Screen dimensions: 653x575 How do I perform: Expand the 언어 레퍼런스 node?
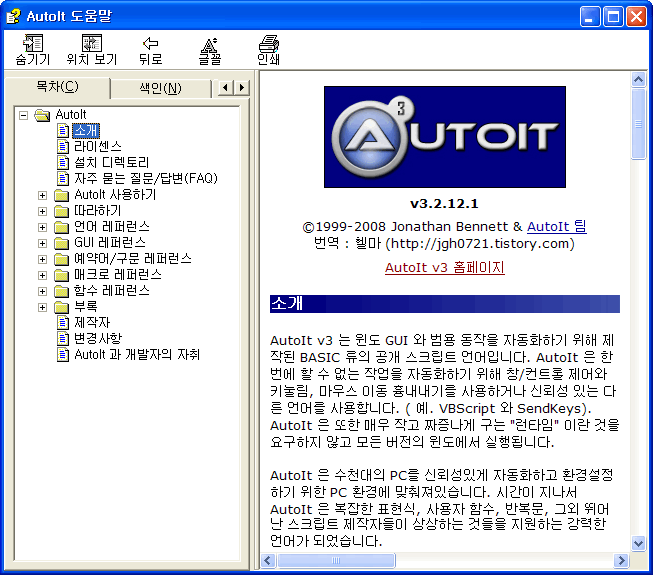coord(42,227)
